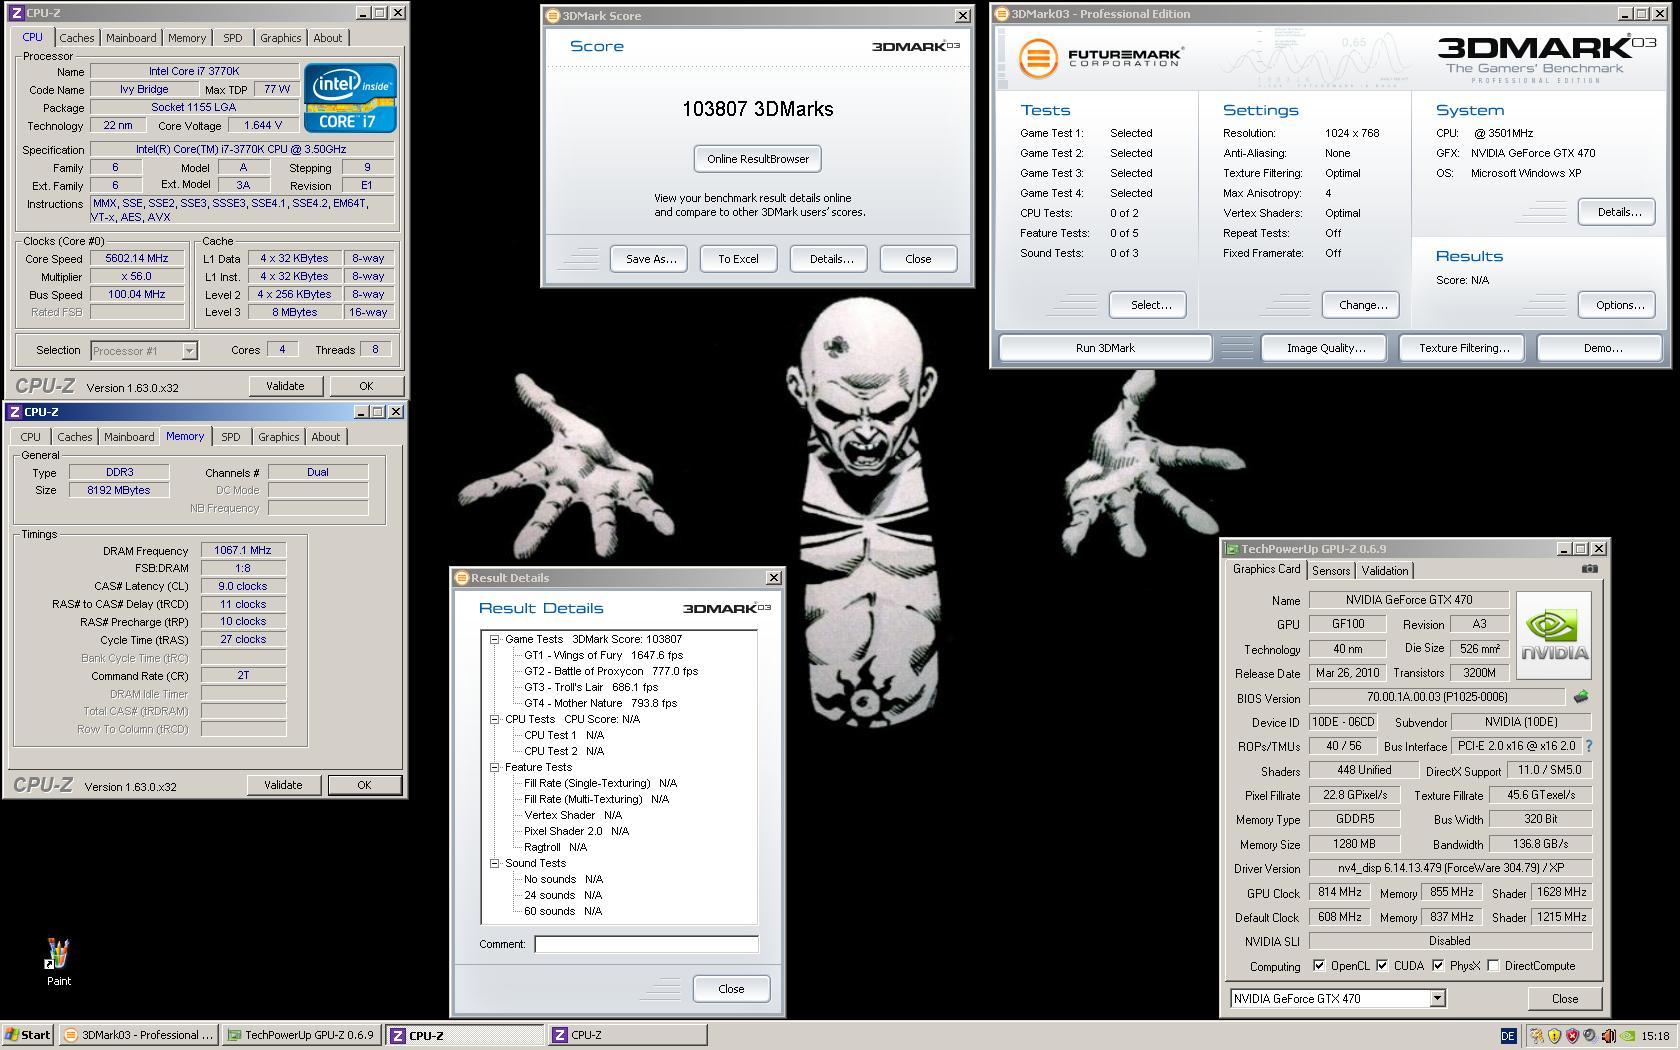Click Close button in GPU-Z window
1680x1050 pixels.
tap(1564, 999)
